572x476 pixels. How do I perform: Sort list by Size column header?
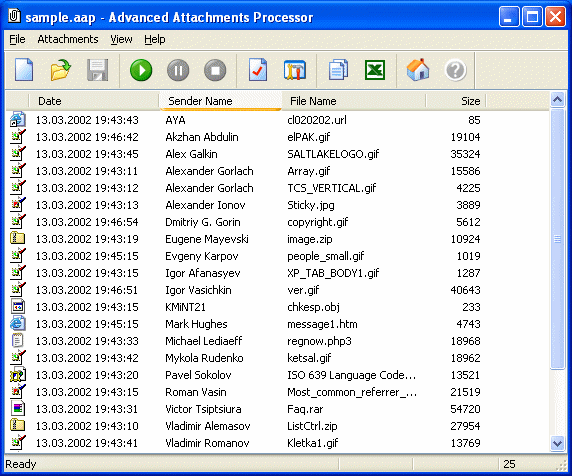pyautogui.click(x=456, y=101)
